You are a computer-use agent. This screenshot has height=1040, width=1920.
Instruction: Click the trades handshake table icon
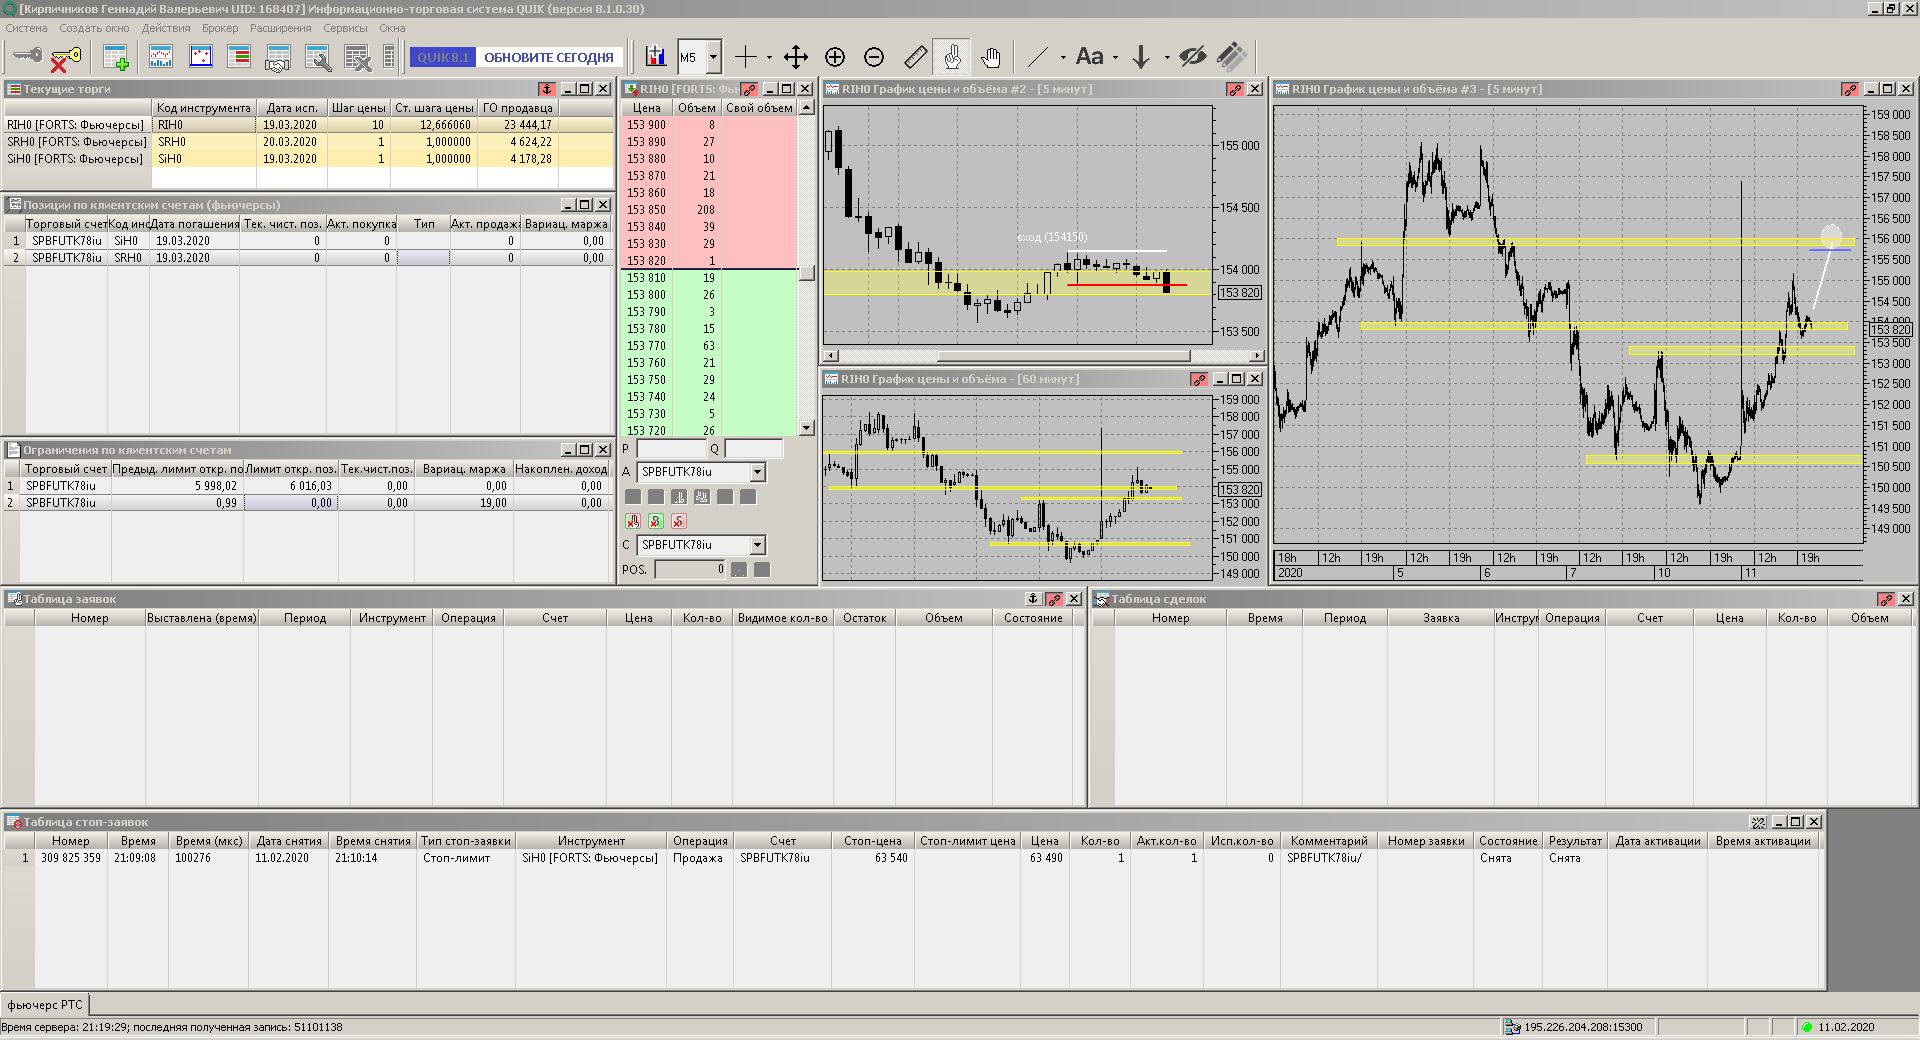[x=277, y=58]
